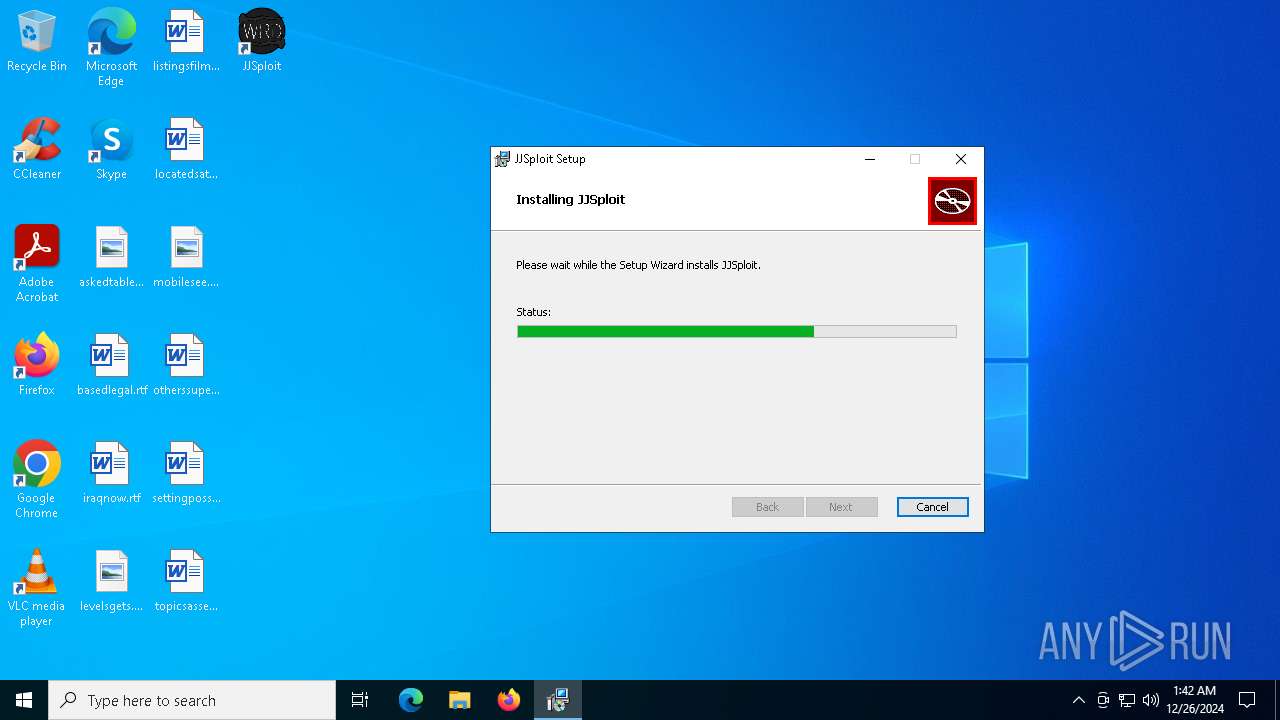This screenshot has height=720, width=1280.
Task: Select the JJSploit desktop shortcut
Action: pyautogui.click(x=262, y=42)
